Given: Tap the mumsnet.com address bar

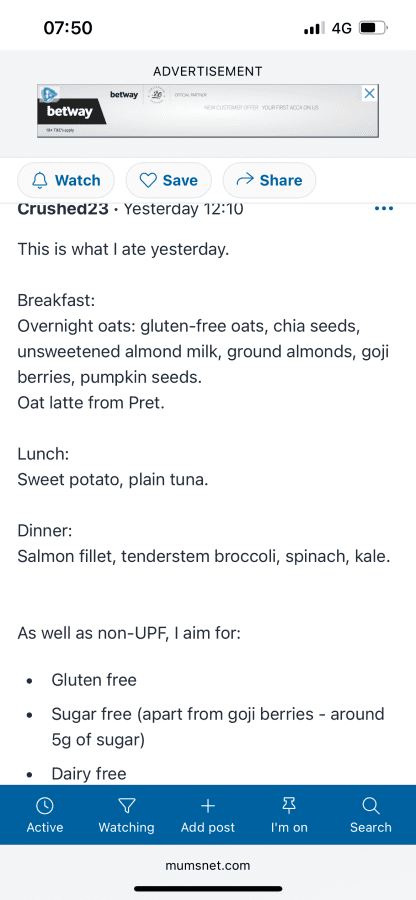Looking at the screenshot, I should 208,866.
